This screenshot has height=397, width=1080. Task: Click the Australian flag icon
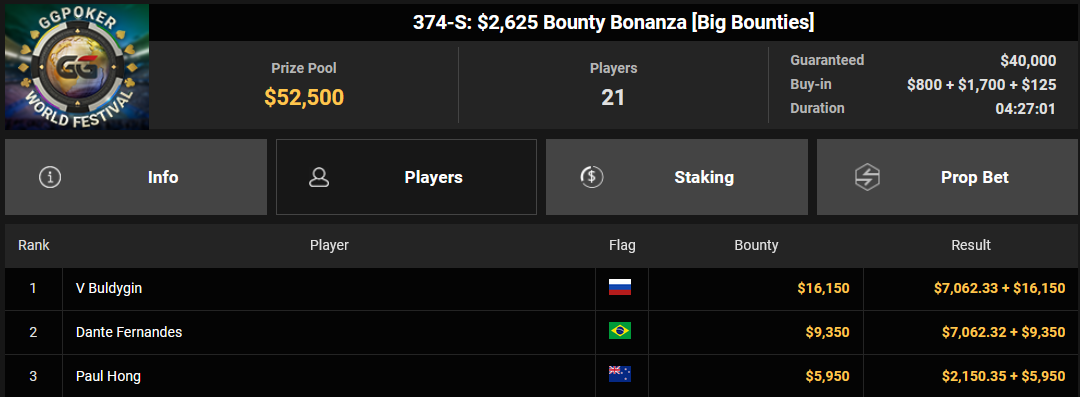[x=620, y=375]
